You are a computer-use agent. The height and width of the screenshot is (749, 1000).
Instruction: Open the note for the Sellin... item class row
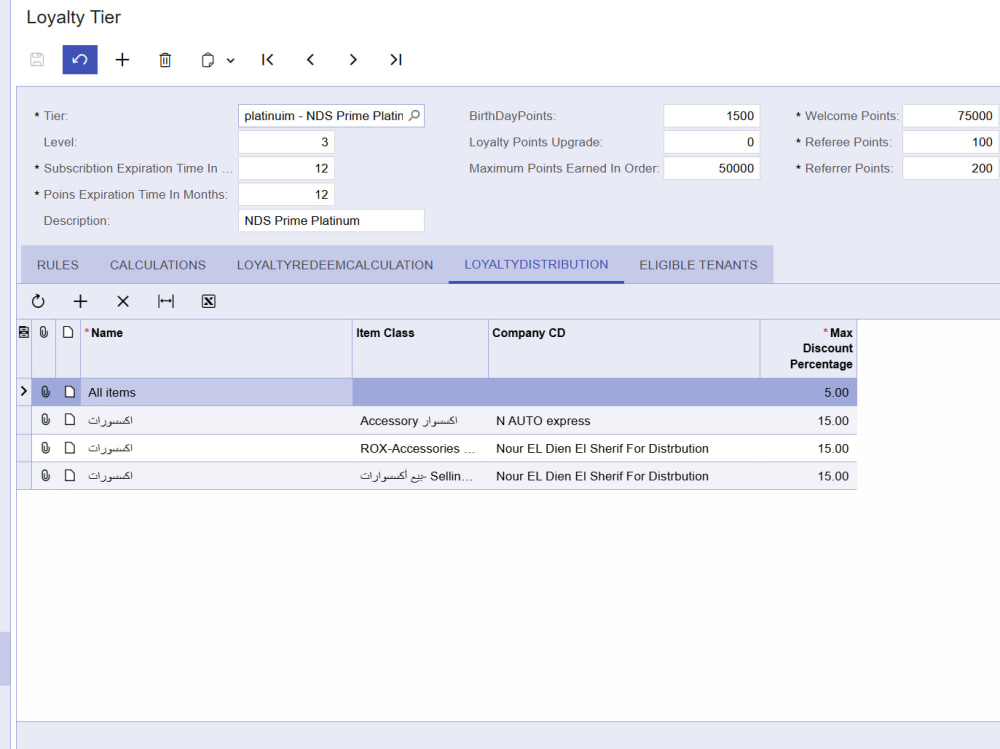click(70, 475)
